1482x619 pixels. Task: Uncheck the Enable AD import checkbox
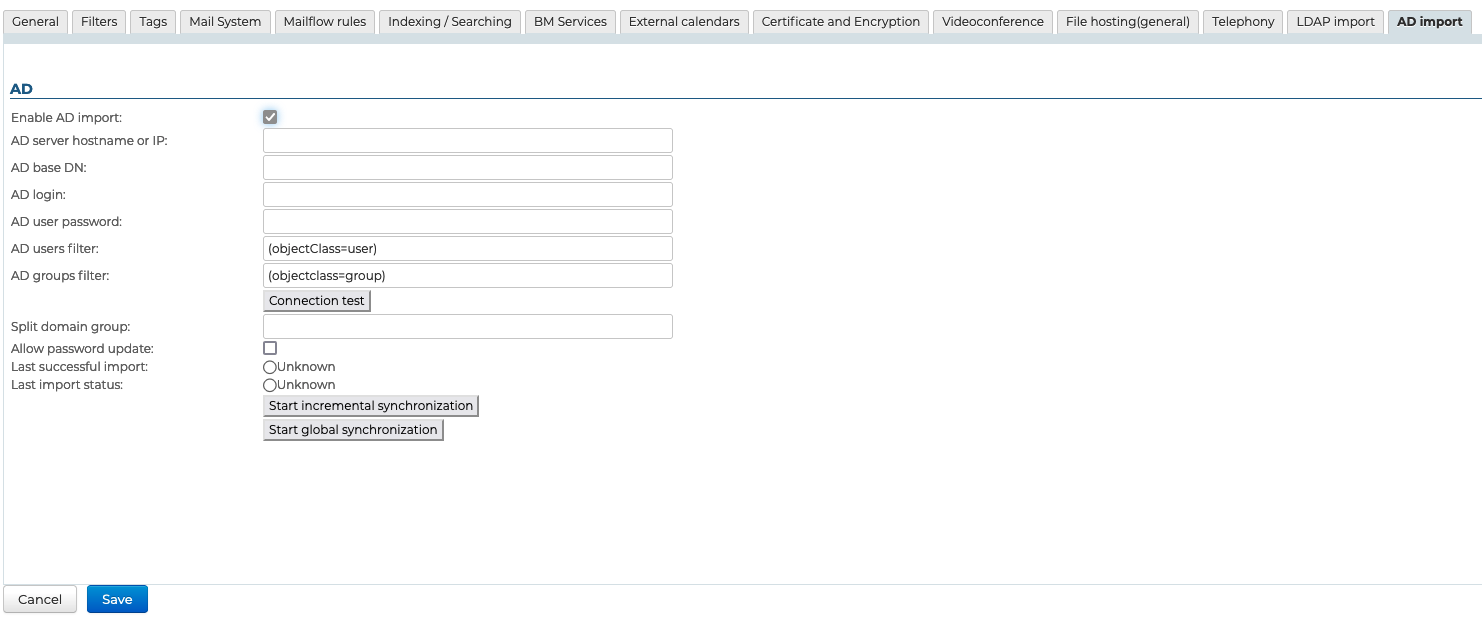click(x=270, y=117)
